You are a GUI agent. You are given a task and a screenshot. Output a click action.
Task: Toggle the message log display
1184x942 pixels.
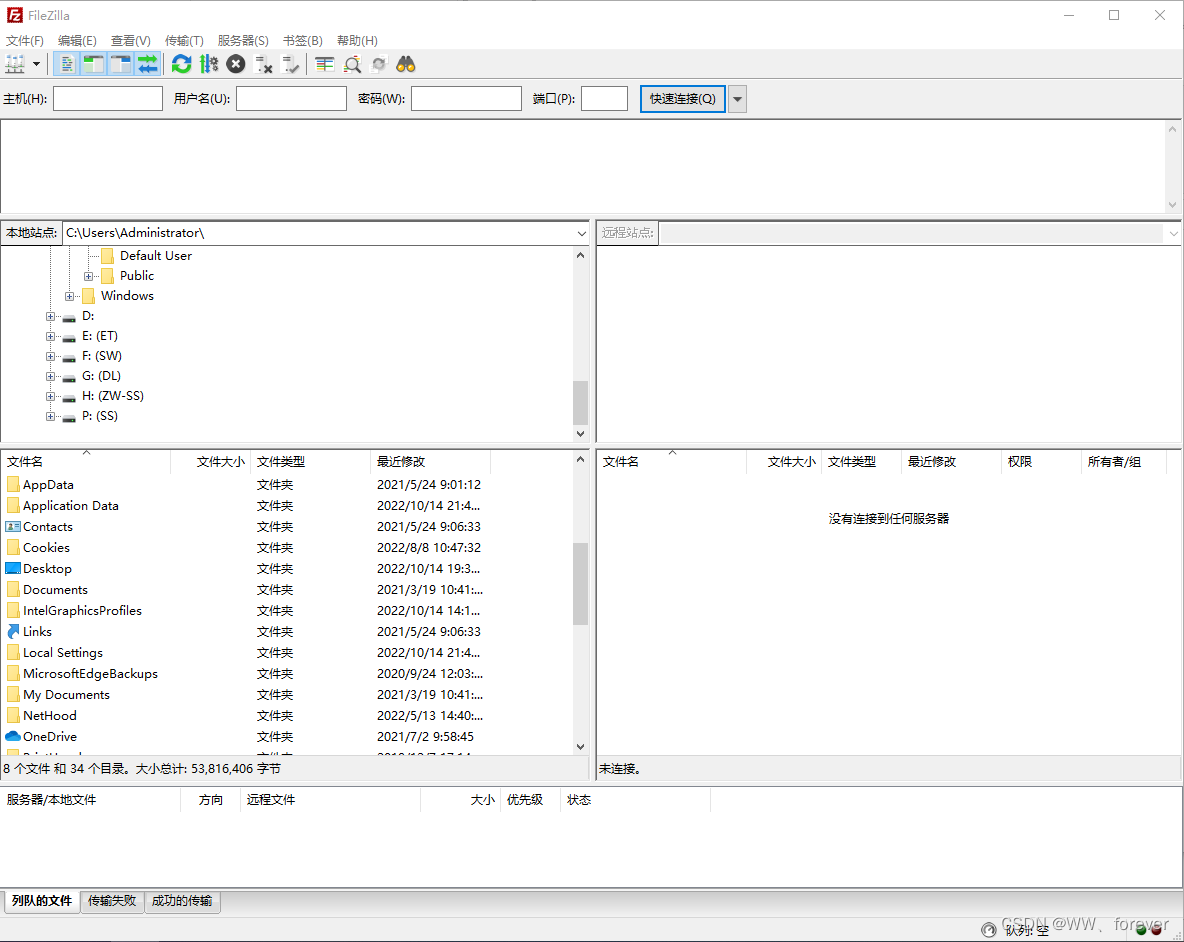(66, 64)
